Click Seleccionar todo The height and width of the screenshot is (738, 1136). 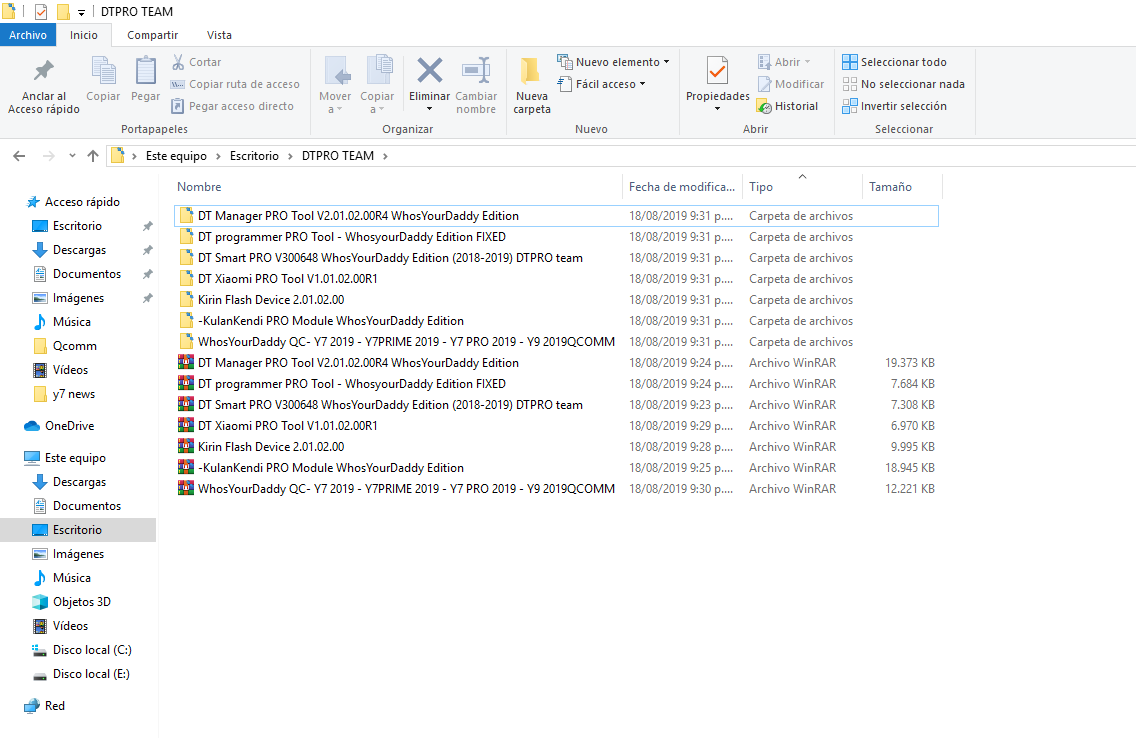tap(894, 62)
